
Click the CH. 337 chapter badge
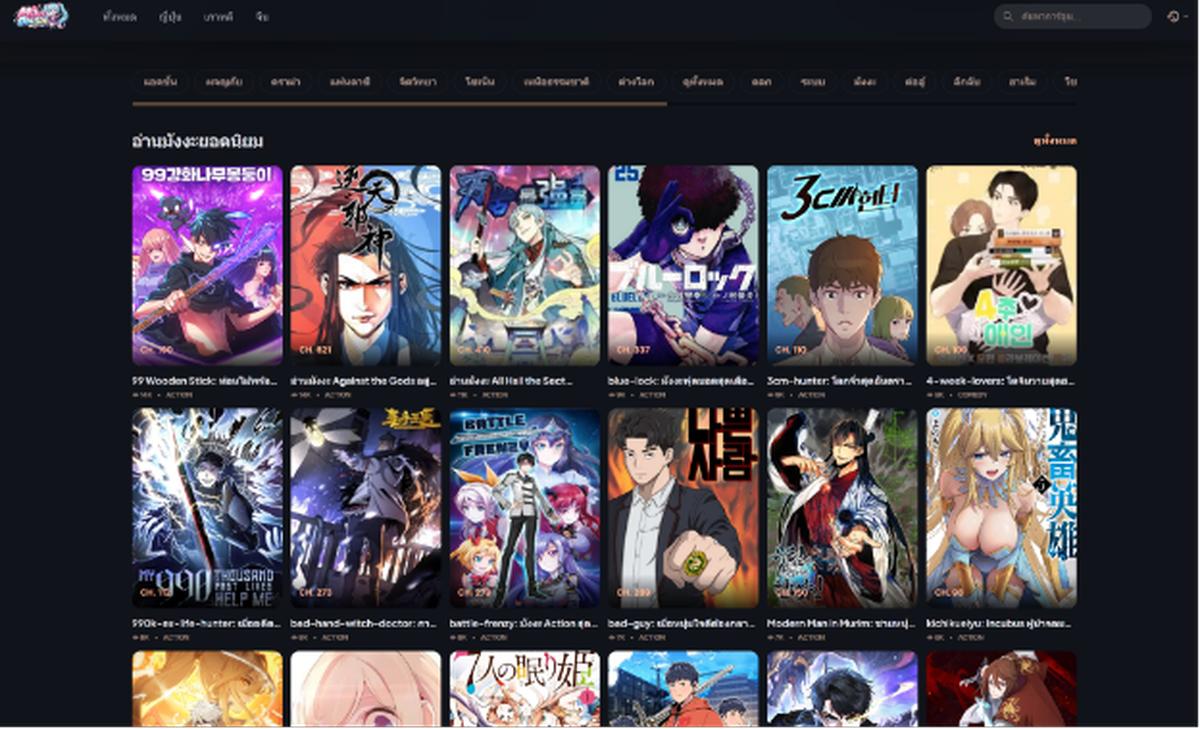pos(633,351)
